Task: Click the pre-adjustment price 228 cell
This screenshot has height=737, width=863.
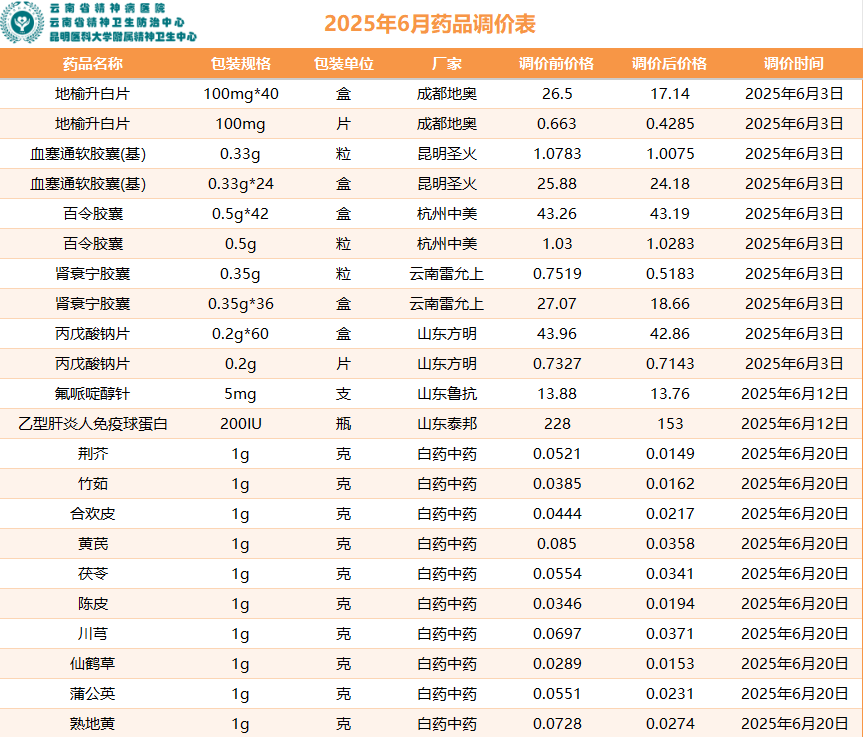Action: pyautogui.click(x=556, y=424)
